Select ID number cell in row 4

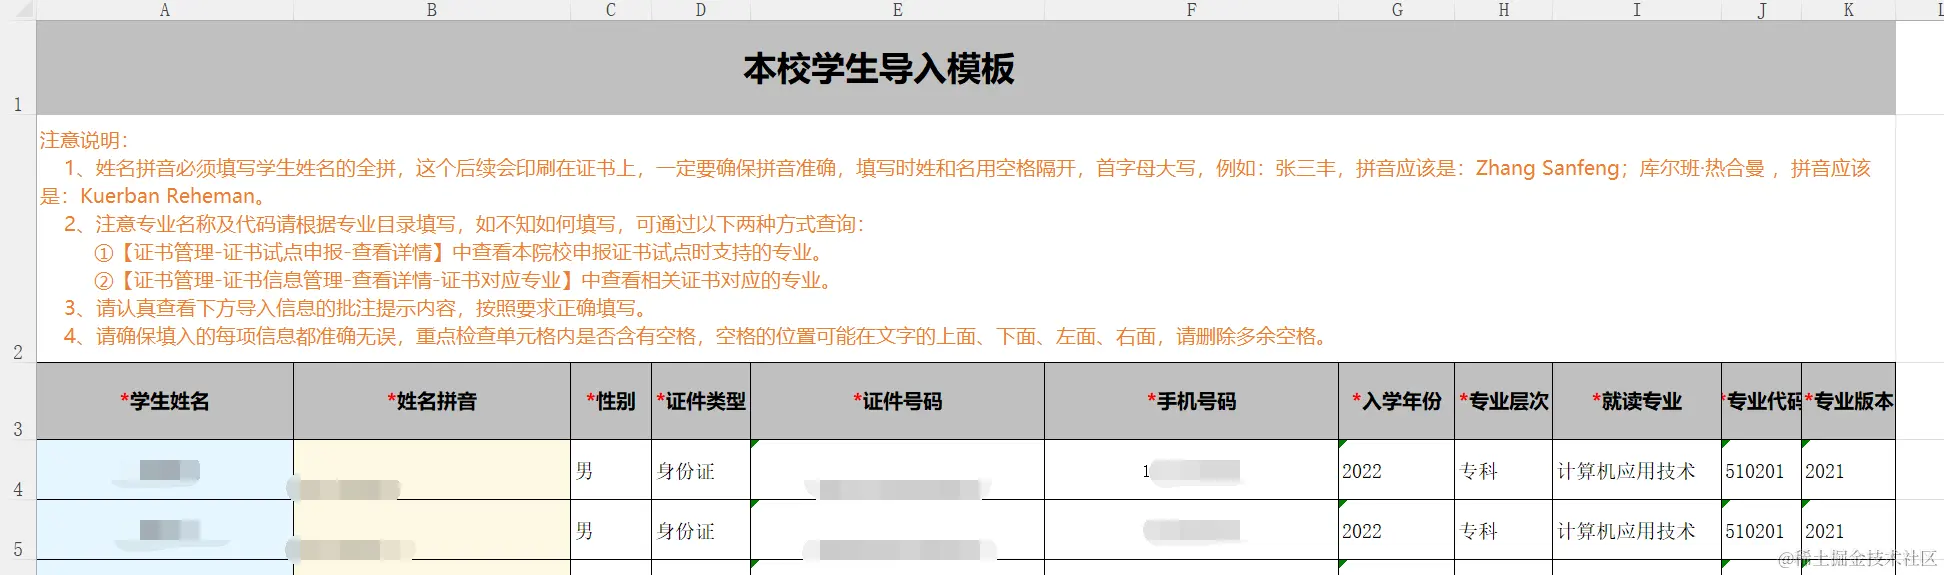897,470
